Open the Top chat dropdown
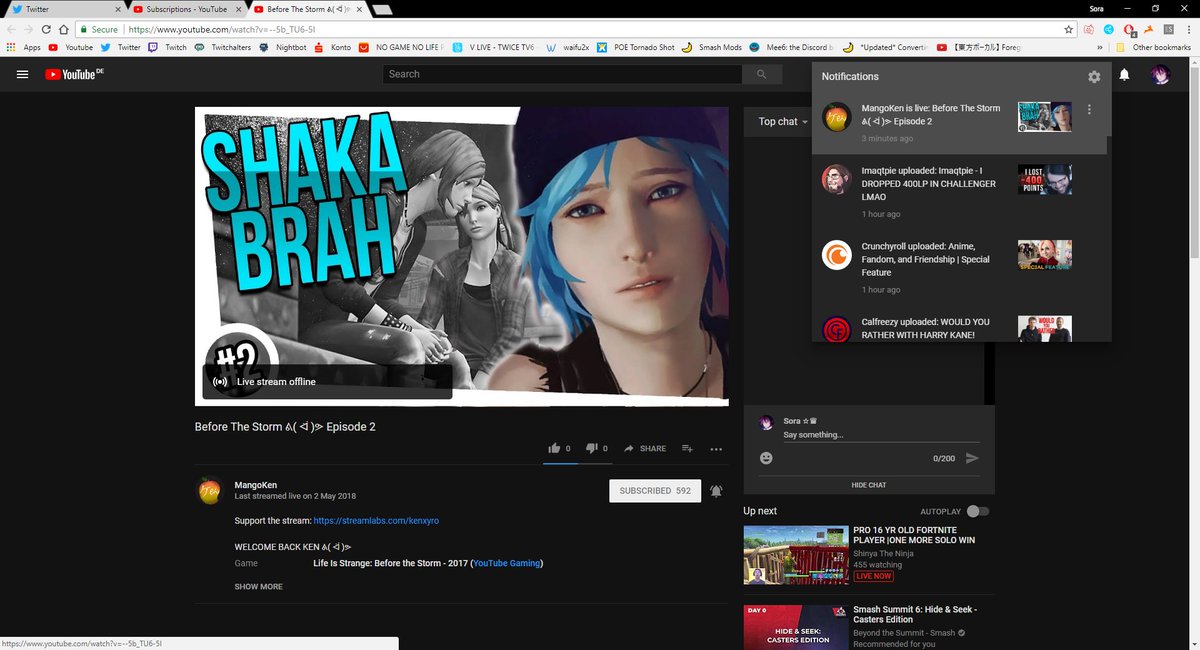This screenshot has width=1200, height=650. click(x=783, y=122)
